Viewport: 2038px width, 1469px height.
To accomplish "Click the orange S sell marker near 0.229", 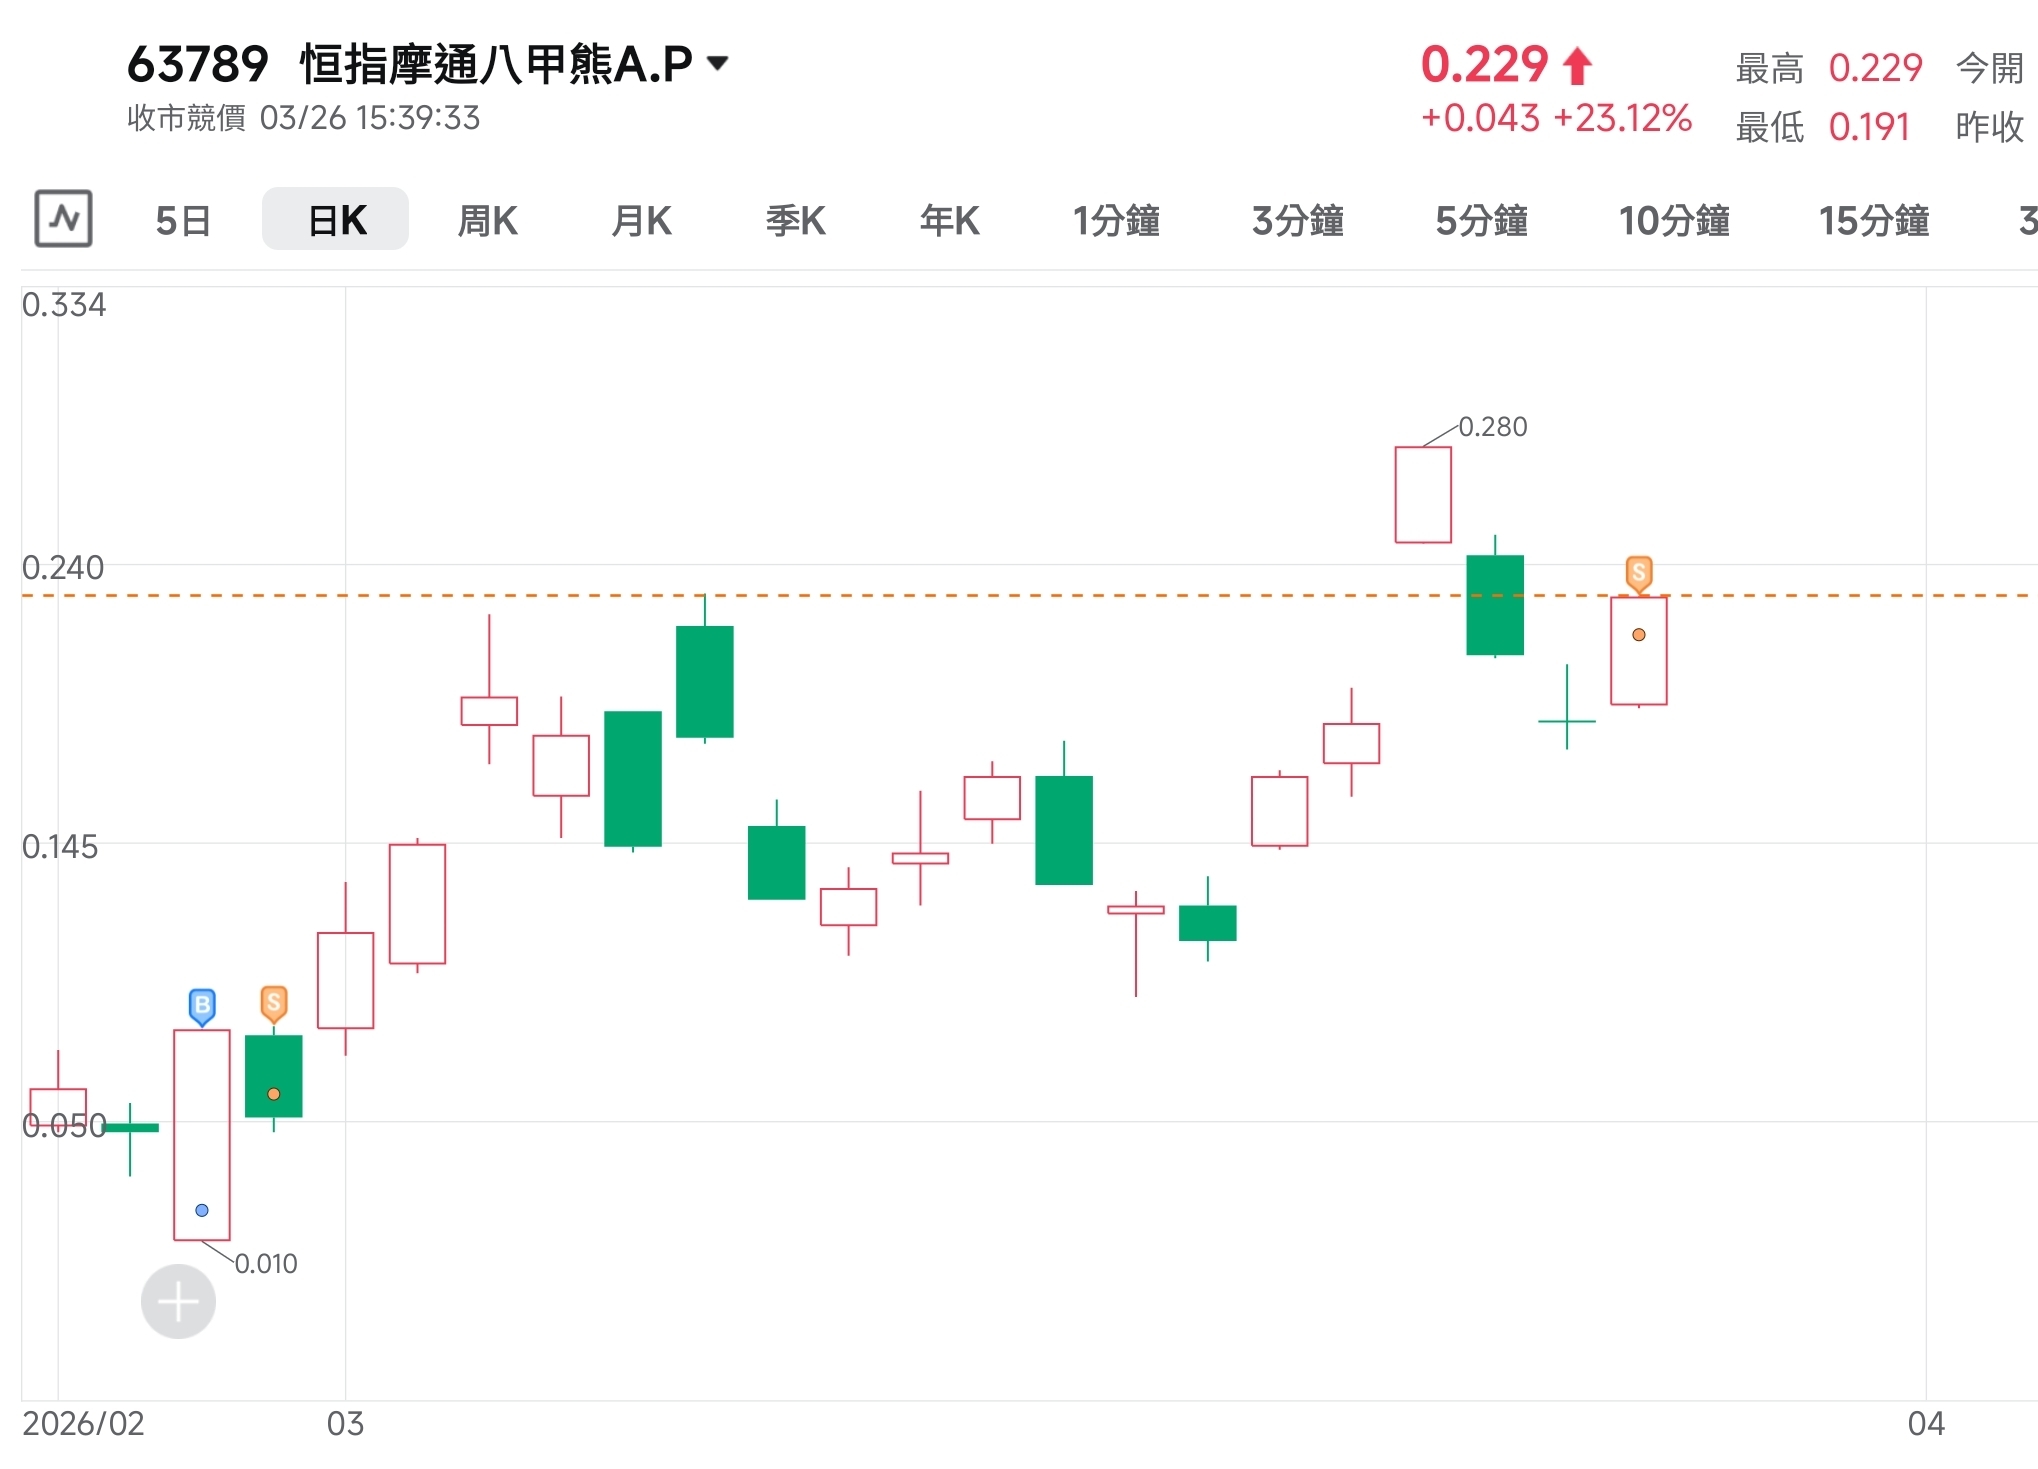I will pos(1639,572).
